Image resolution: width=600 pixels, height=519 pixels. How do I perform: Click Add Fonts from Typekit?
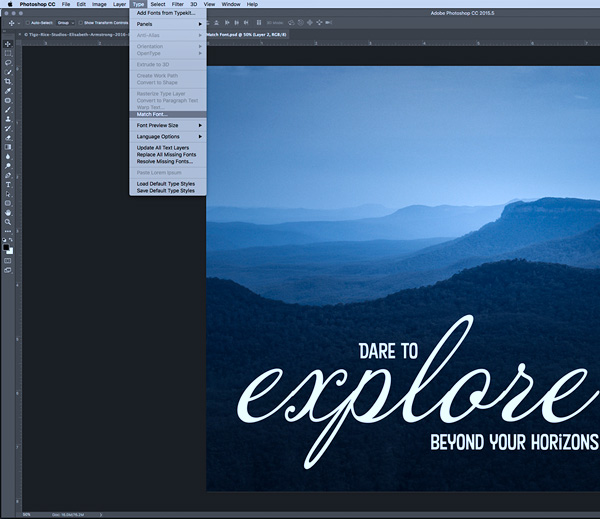click(168, 13)
